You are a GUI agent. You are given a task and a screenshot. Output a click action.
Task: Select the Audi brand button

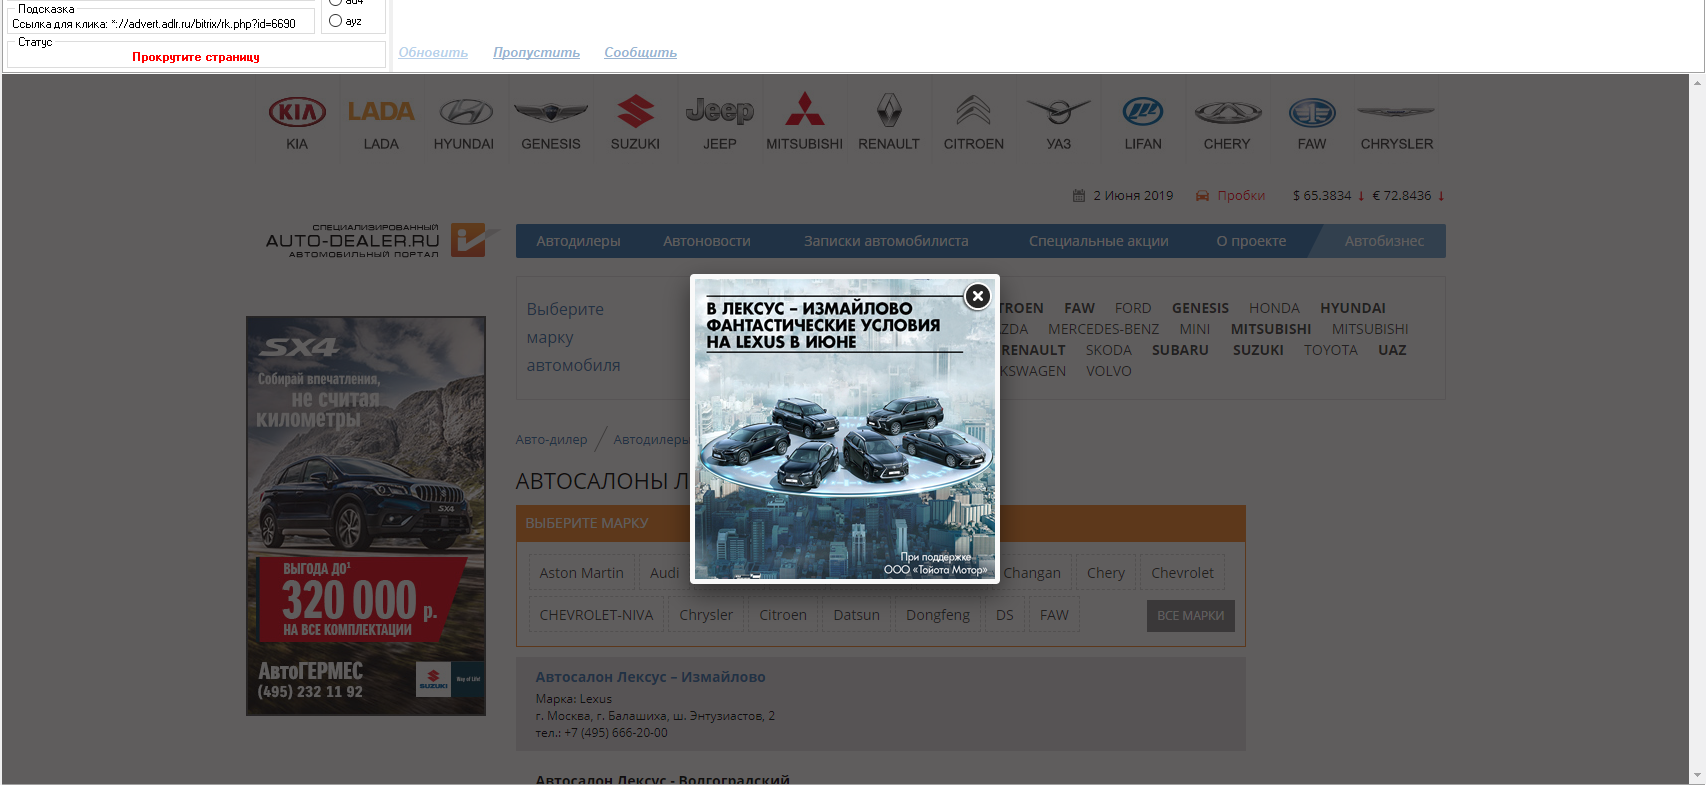click(x=664, y=573)
